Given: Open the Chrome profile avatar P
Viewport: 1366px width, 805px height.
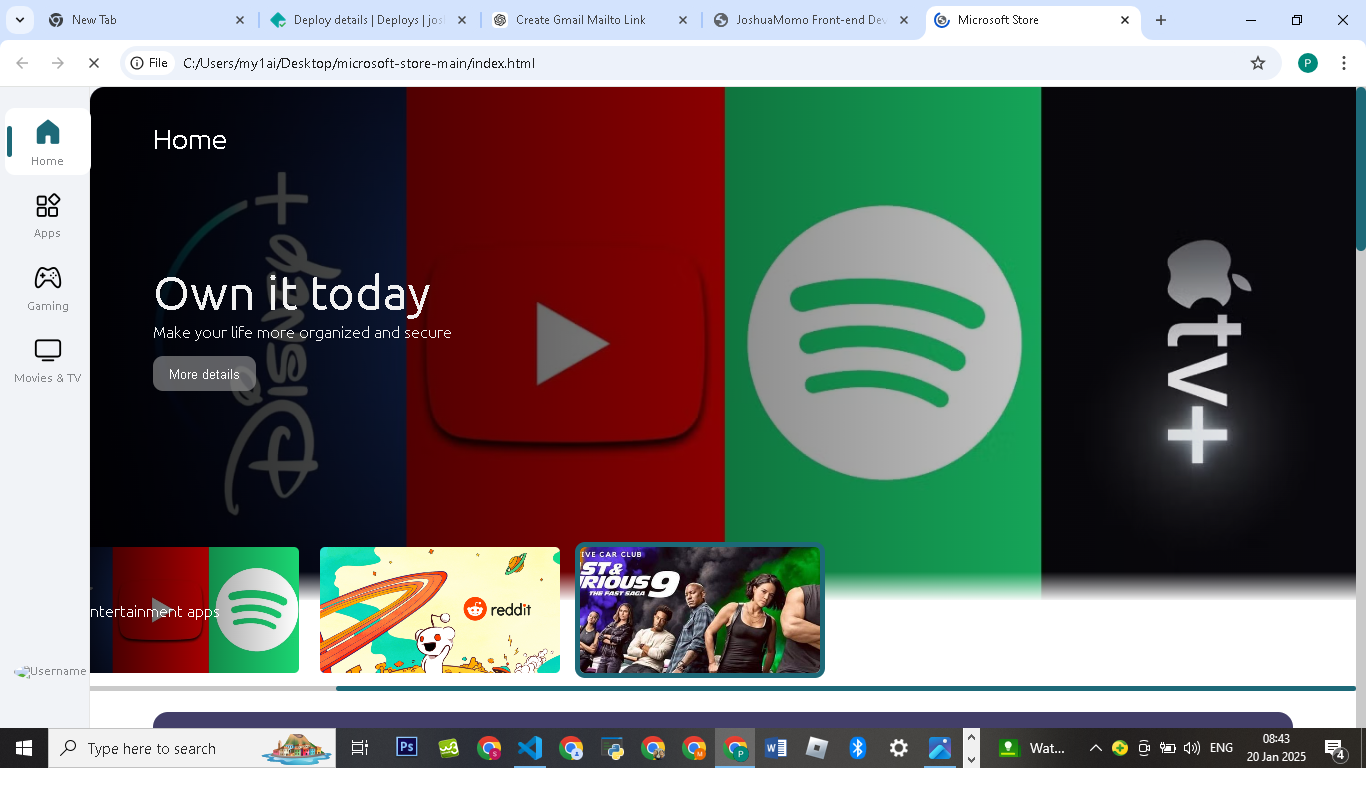Looking at the screenshot, I should [1308, 63].
